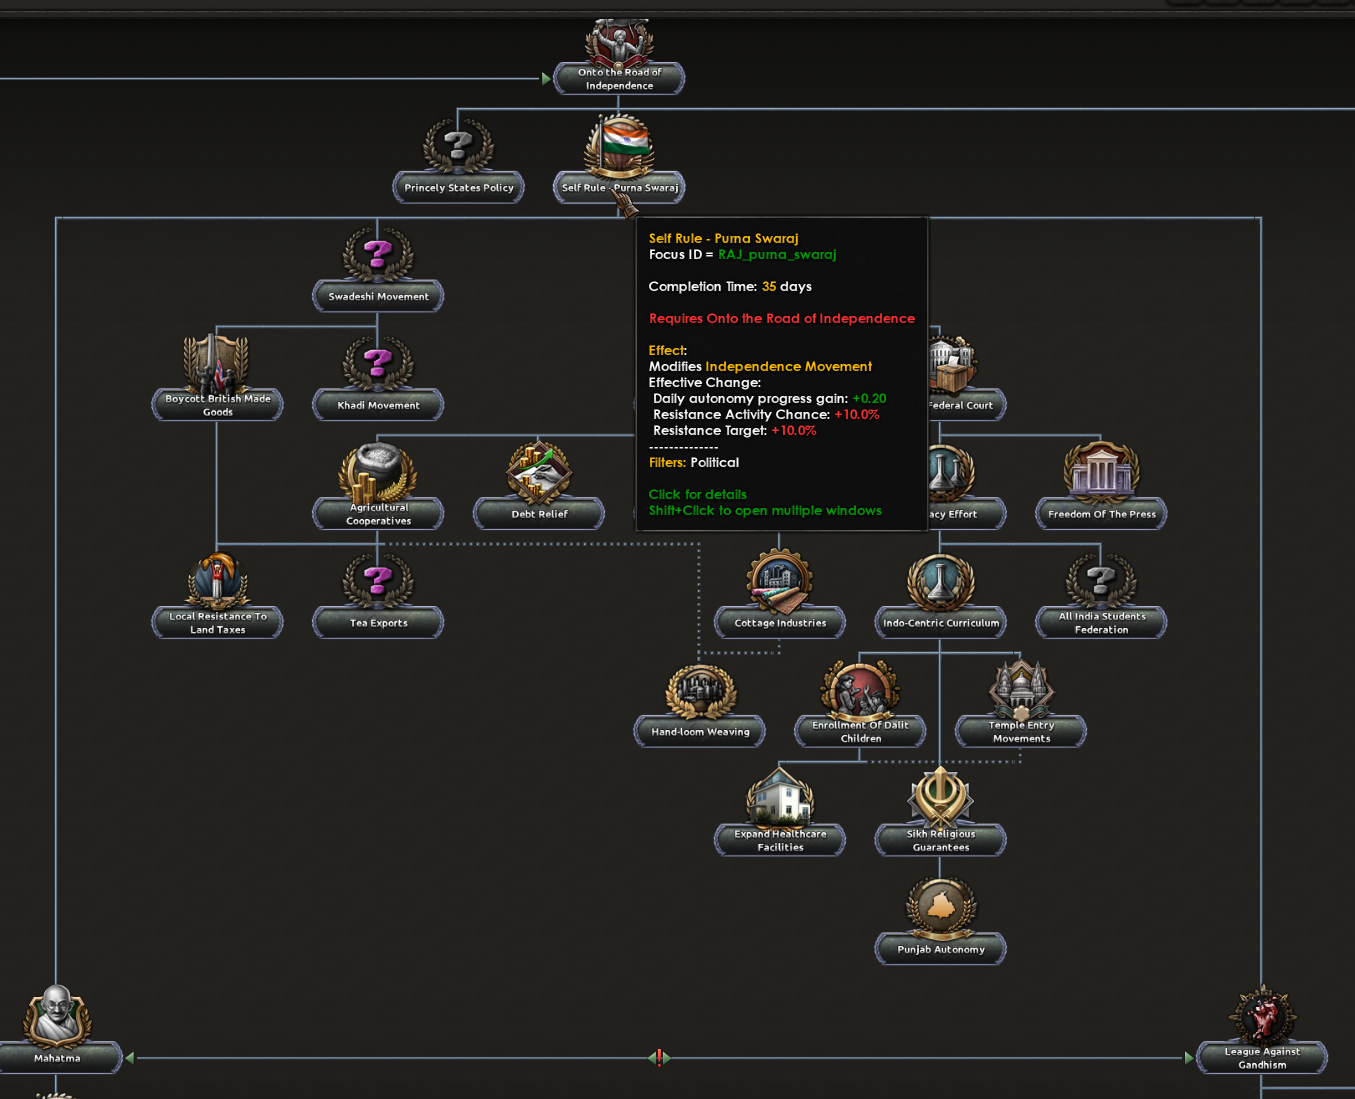
Task: Click the Swadeshi Movement focus label
Action: (x=378, y=297)
